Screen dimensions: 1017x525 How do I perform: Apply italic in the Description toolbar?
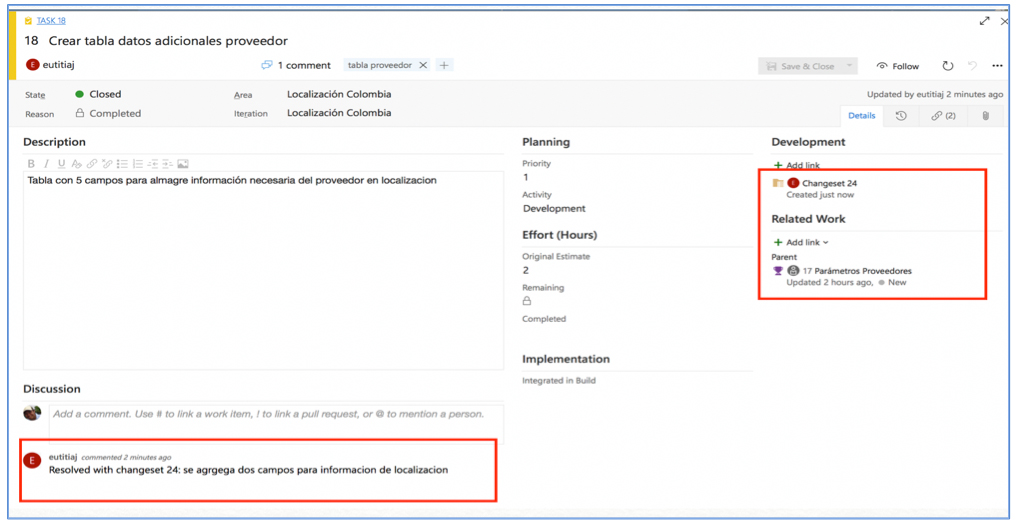pos(46,164)
